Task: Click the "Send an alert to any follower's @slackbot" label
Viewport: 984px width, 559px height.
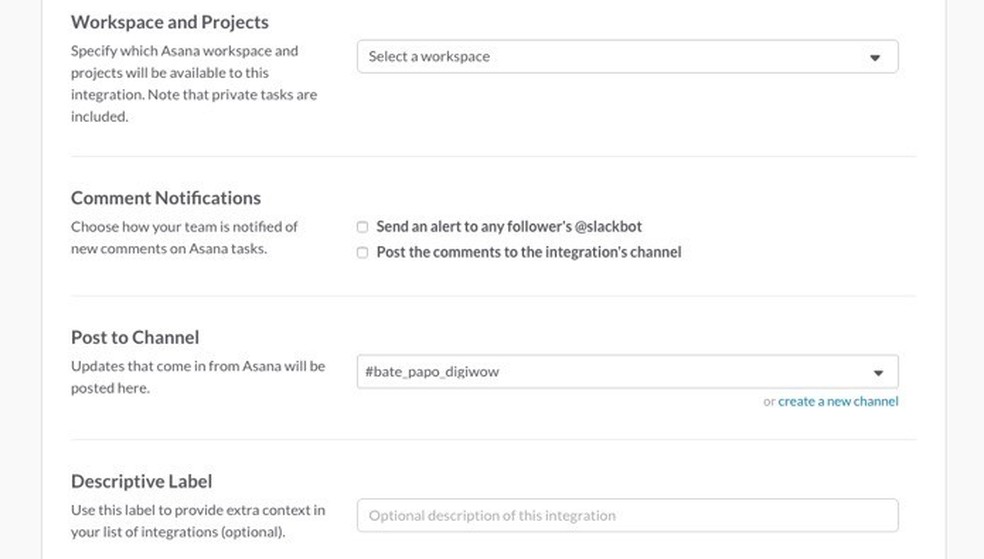Action: pos(509,227)
